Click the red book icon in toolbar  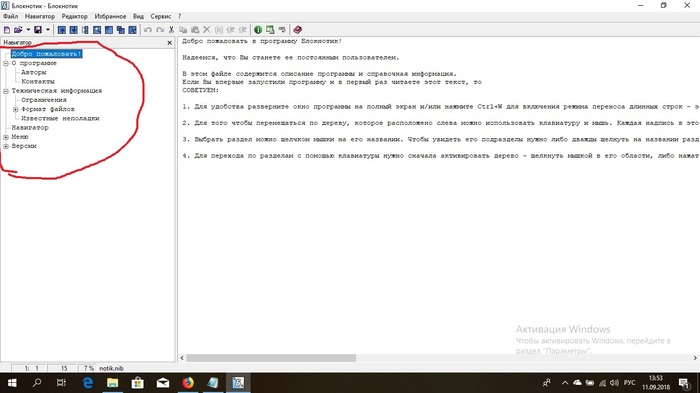coord(297,30)
